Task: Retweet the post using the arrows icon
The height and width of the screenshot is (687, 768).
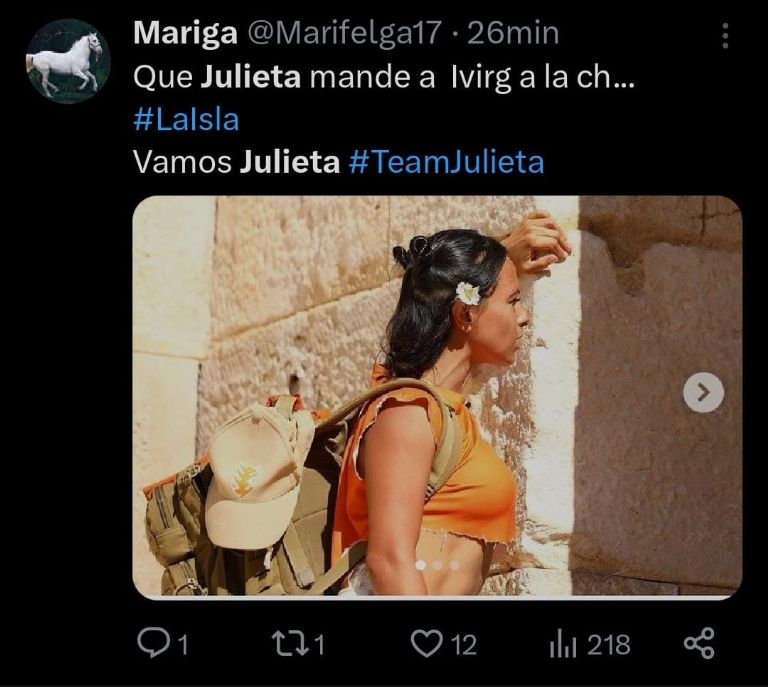Action: point(290,643)
